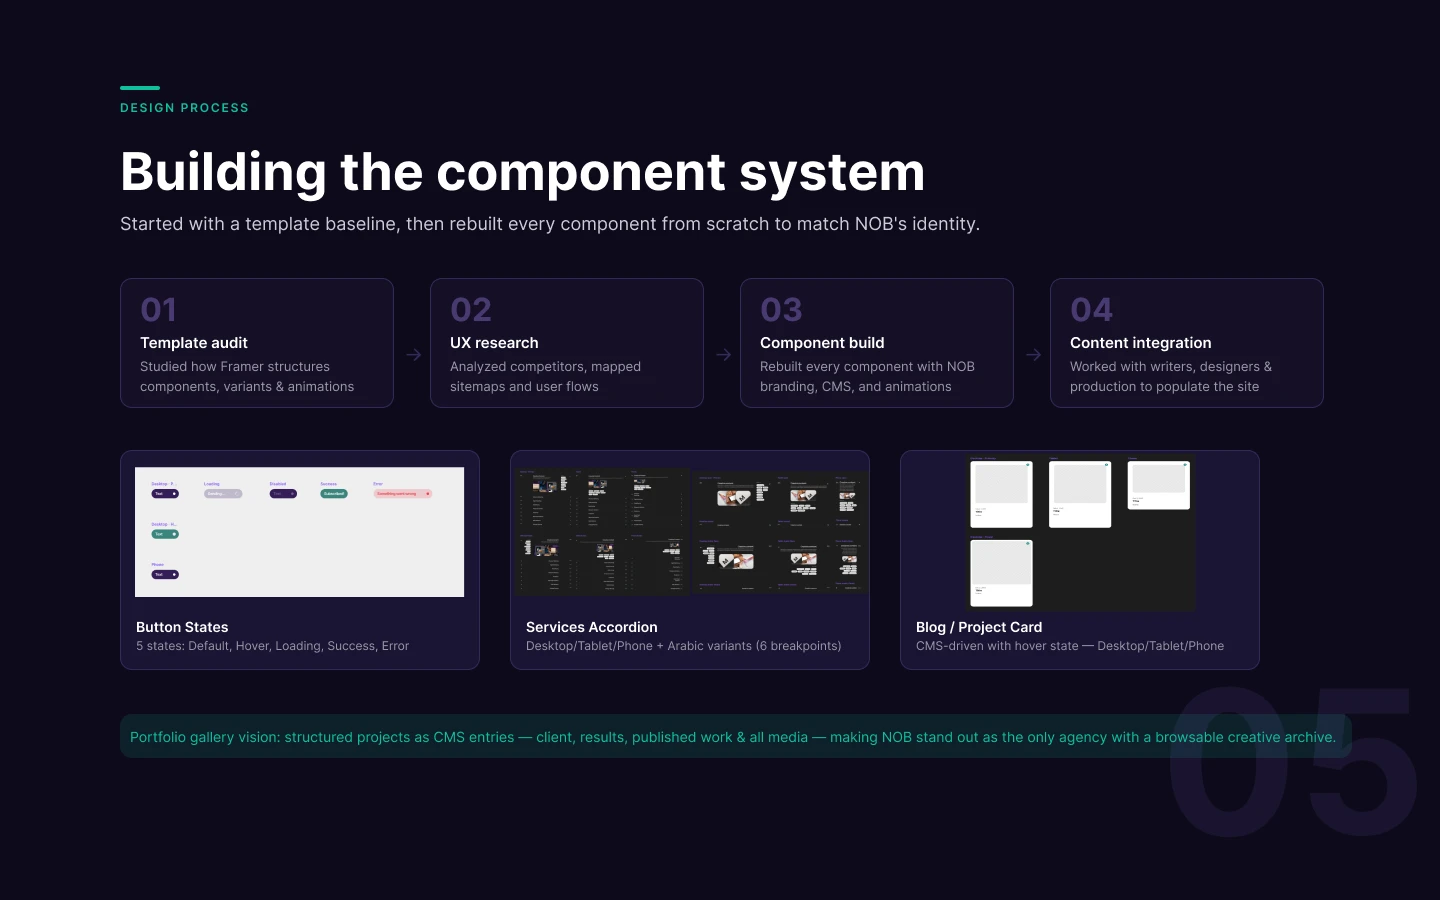
Task: Select the "Building the component system" heading
Action: click(x=522, y=172)
